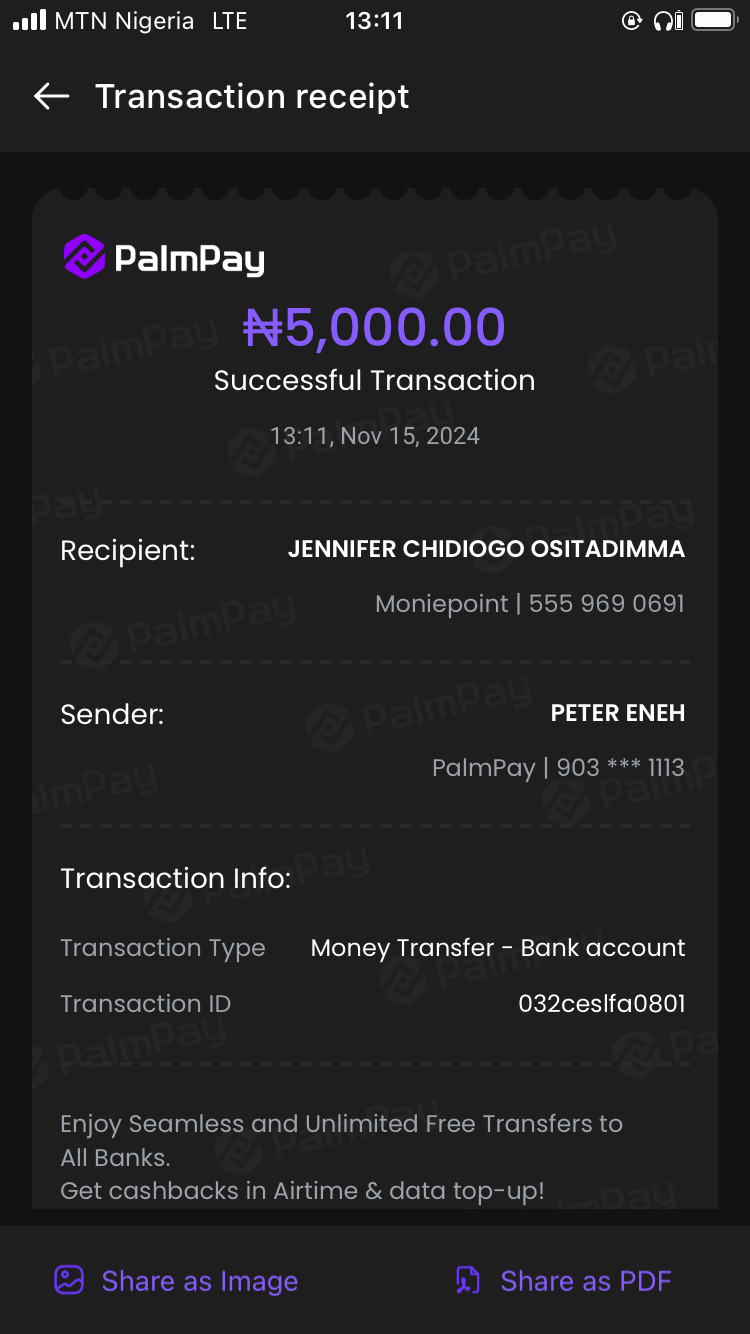Tap the back arrow icon
Viewport: 750px width, 1334px height.
click(x=51, y=96)
